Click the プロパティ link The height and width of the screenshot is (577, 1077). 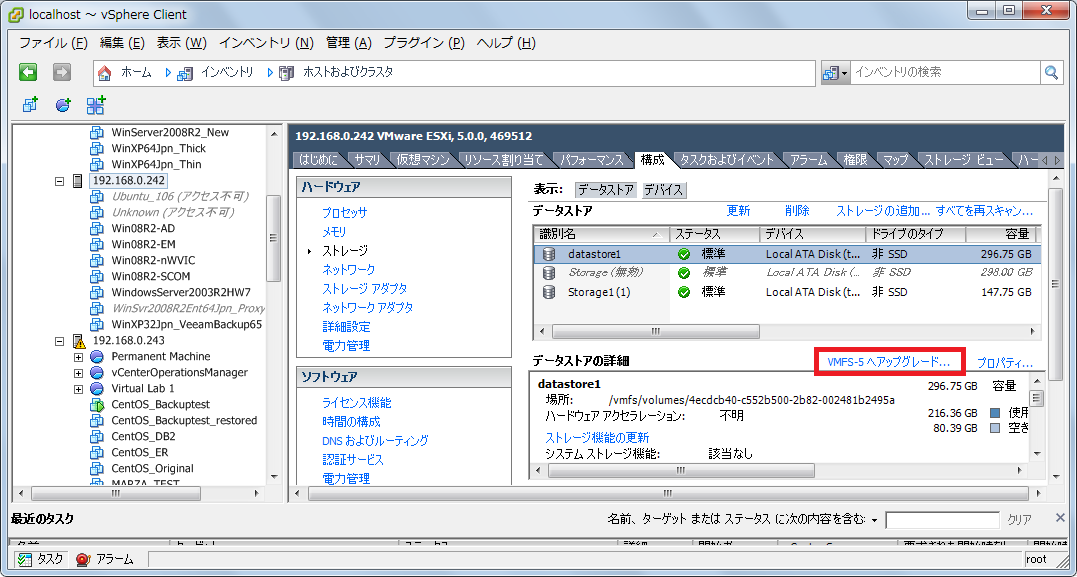(x=1005, y=363)
